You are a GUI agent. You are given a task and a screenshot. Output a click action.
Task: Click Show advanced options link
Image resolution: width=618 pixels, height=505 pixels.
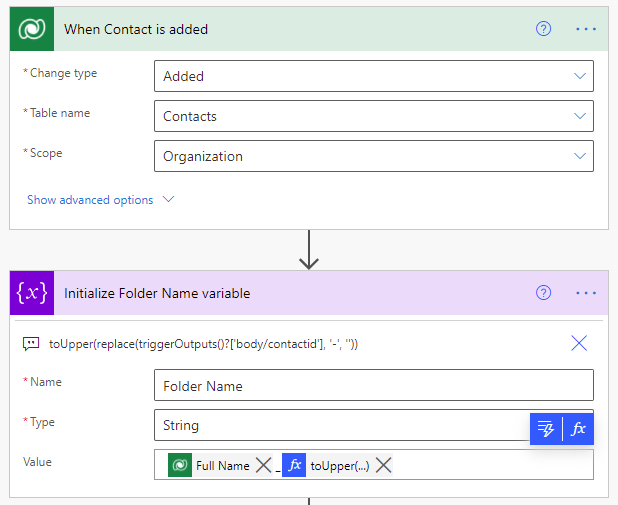90,200
